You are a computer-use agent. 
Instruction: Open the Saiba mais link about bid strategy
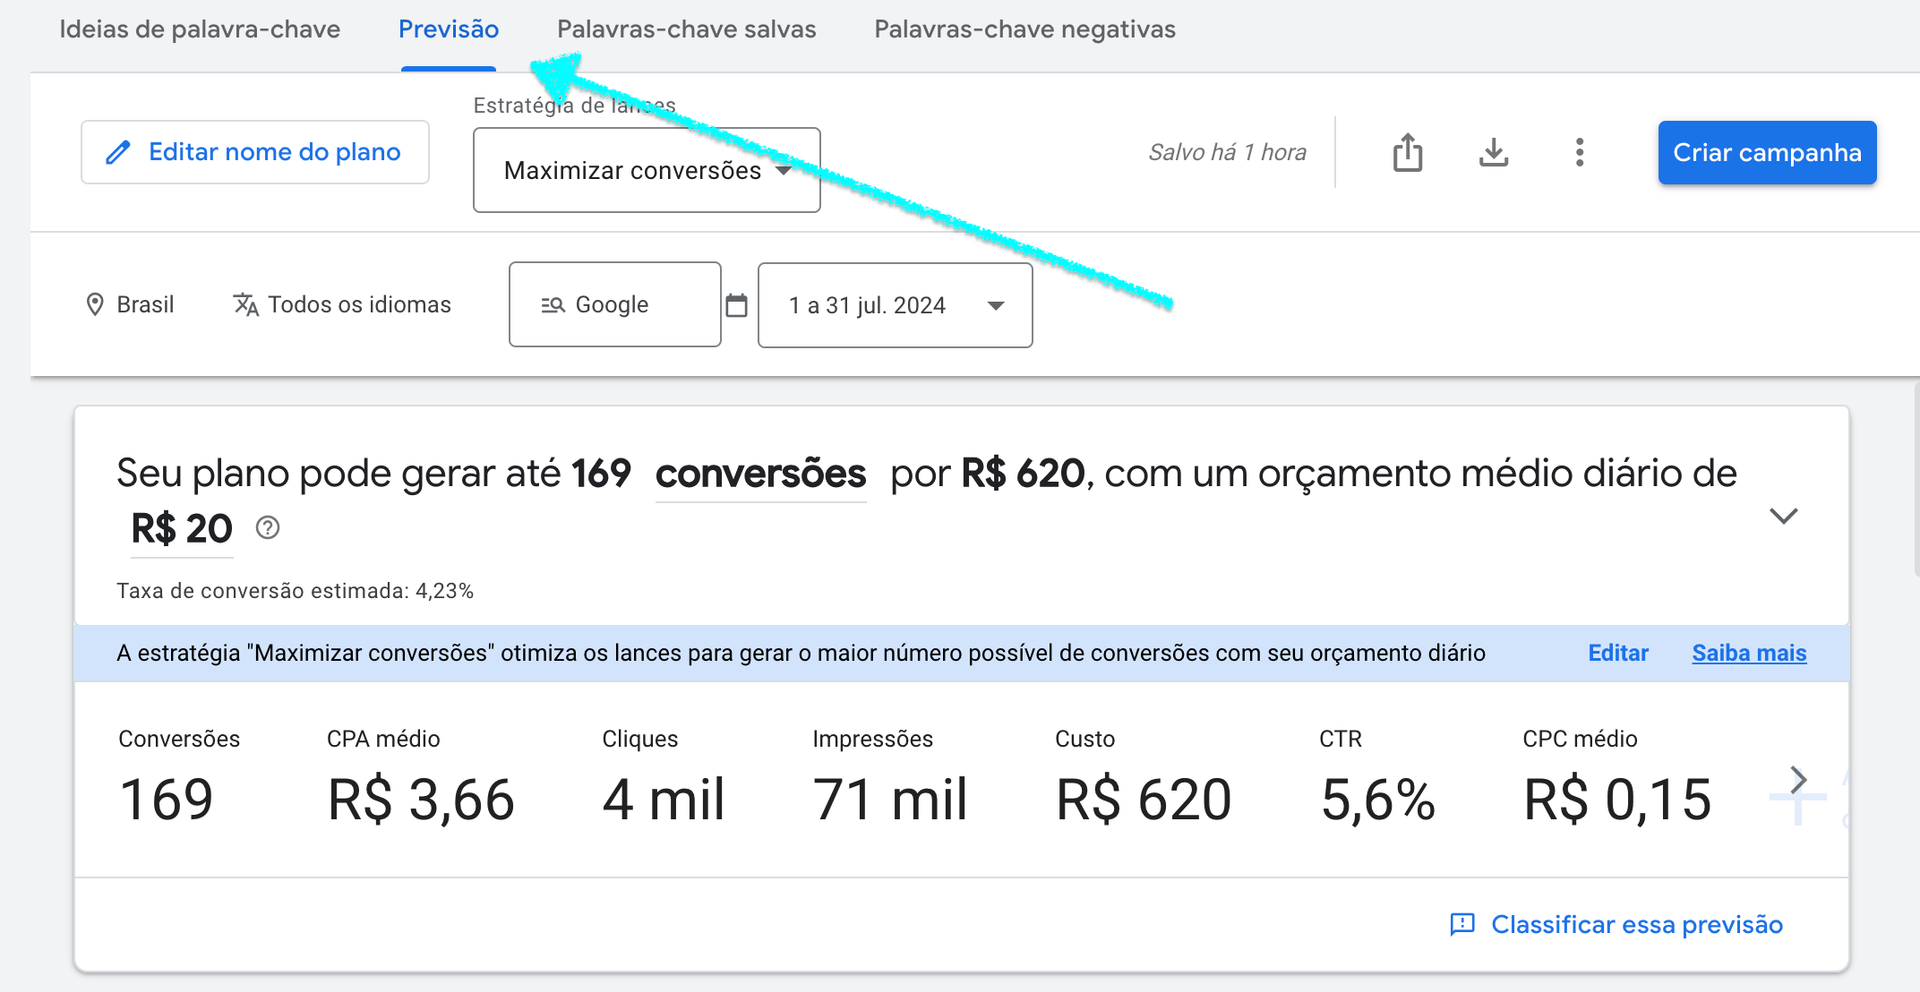(1748, 653)
